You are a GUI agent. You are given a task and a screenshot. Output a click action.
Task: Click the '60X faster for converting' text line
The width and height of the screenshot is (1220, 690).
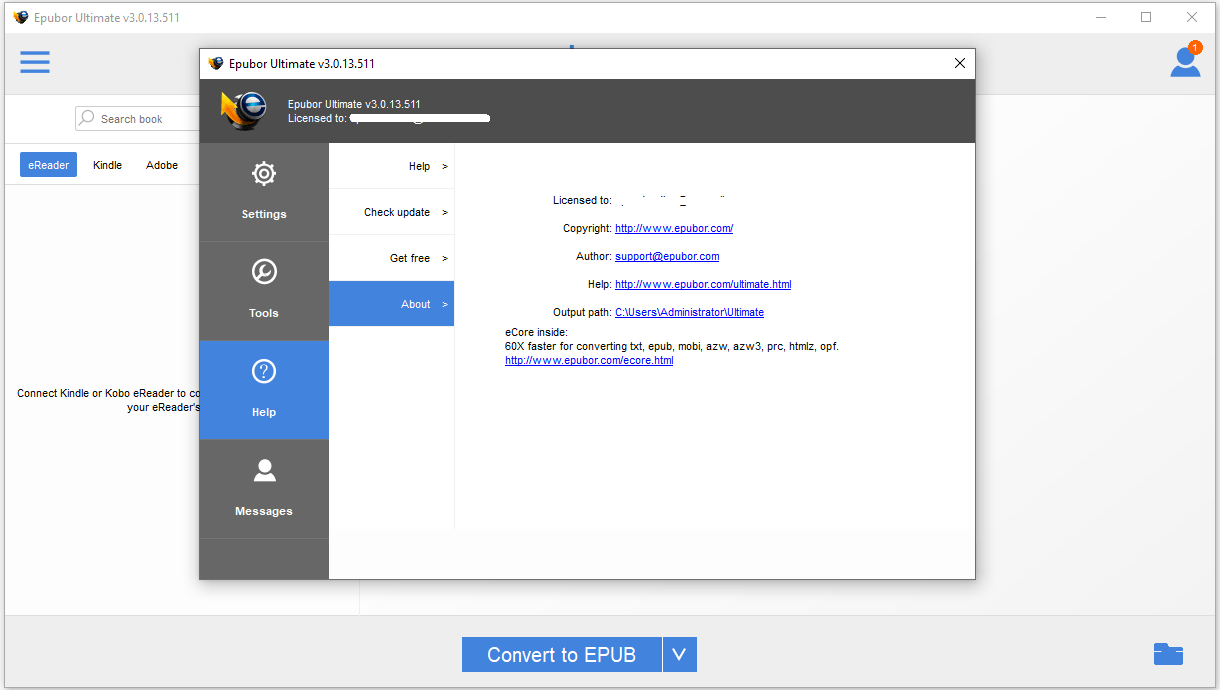672,346
